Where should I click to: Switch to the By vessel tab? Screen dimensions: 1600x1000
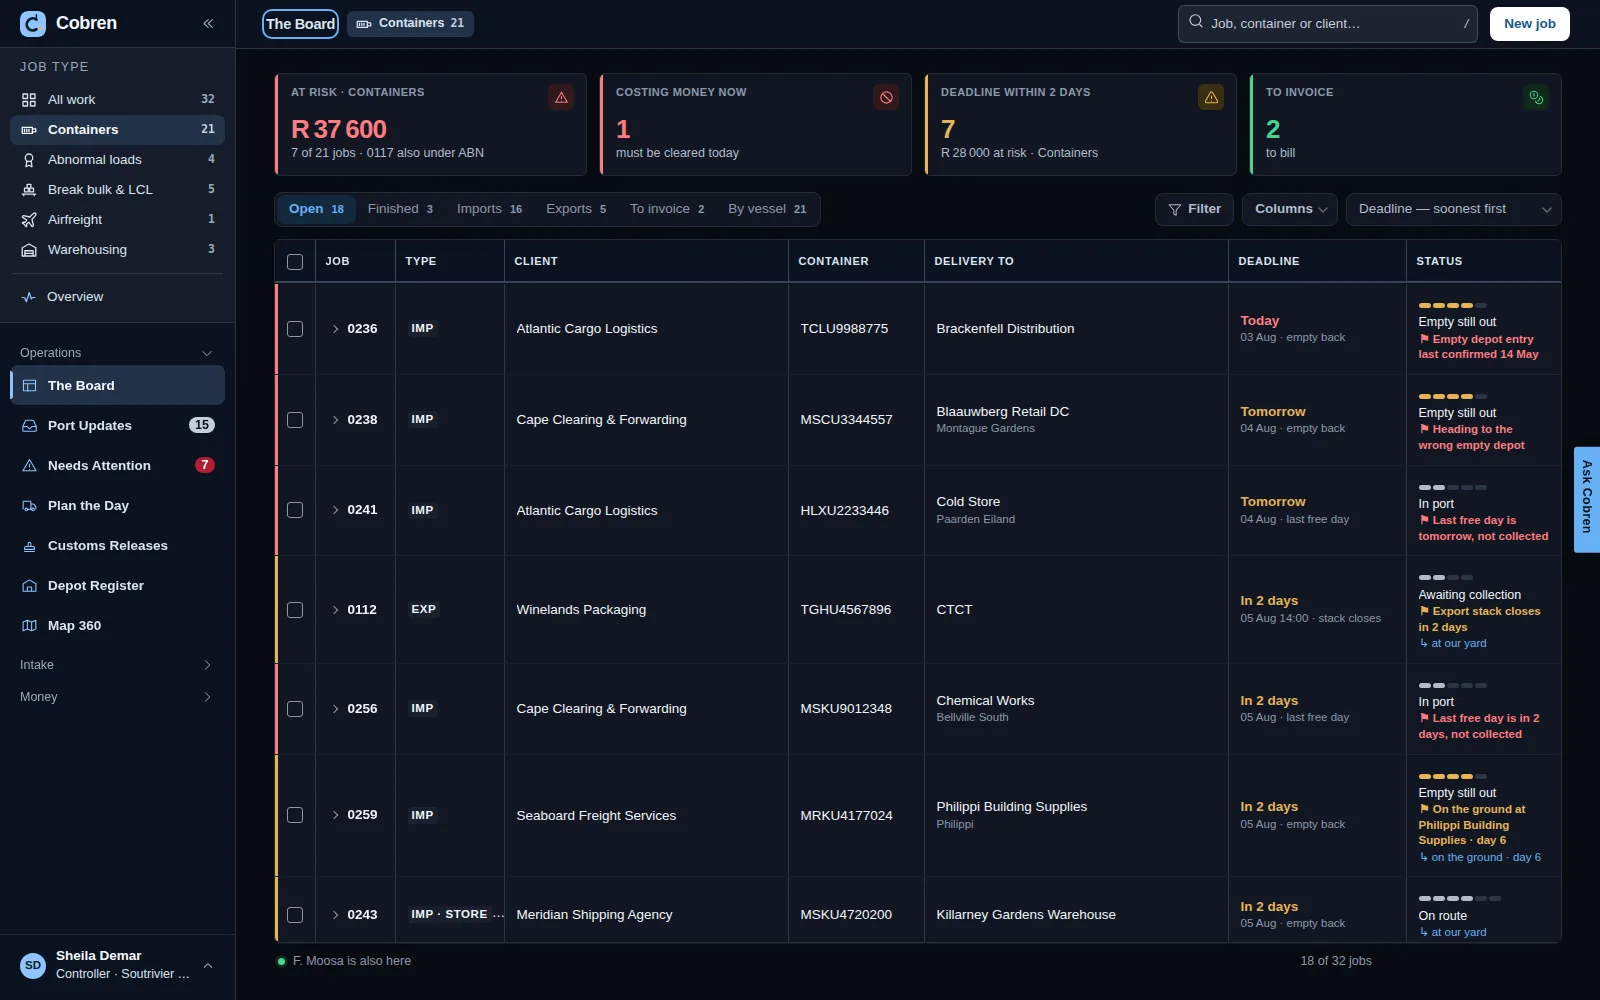pyautogui.click(x=767, y=209)
